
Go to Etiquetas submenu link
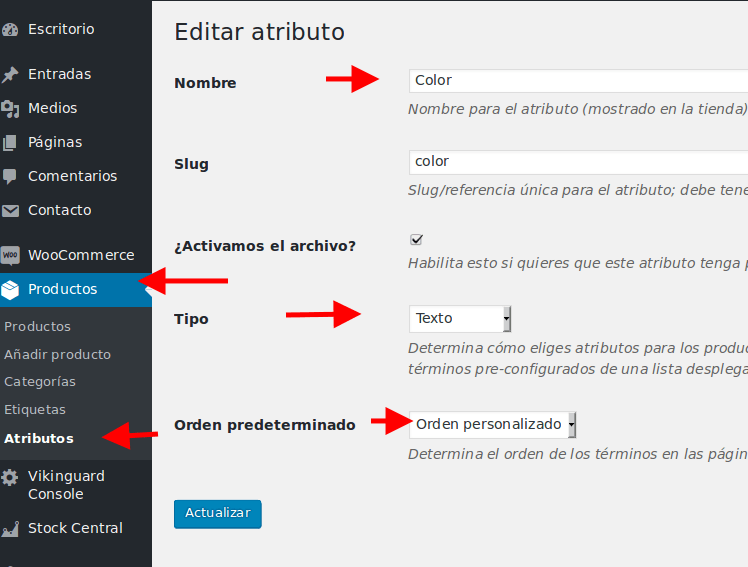(35, 410)
